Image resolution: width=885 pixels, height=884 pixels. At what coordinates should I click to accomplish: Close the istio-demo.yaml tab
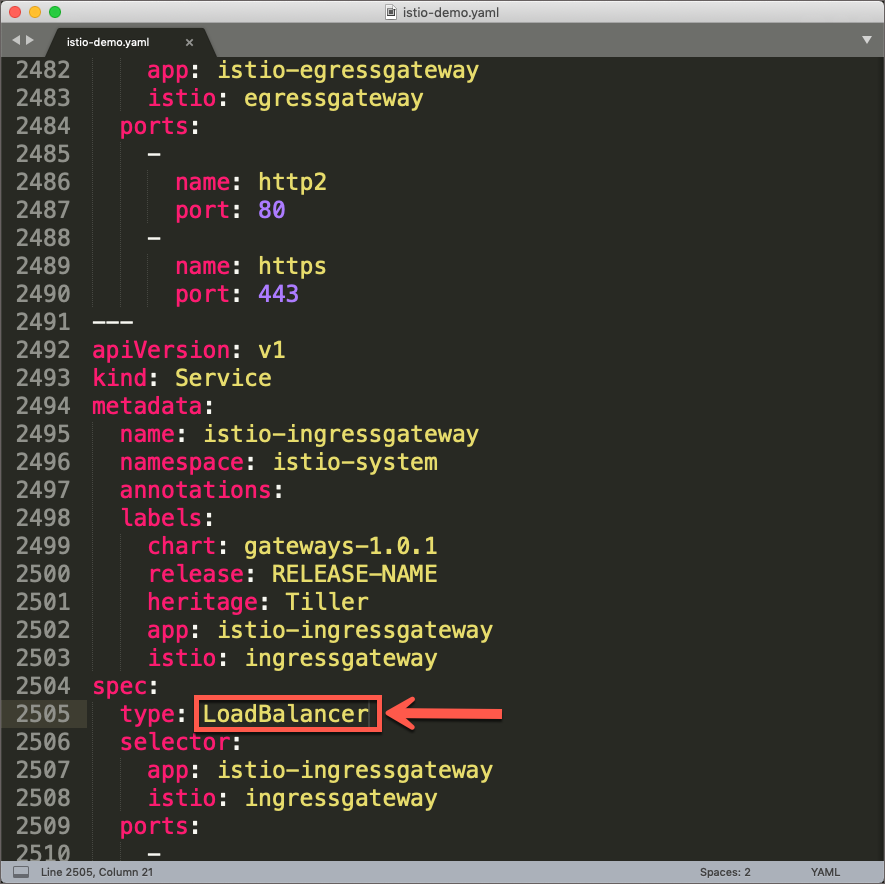click(x=189, y=42)
